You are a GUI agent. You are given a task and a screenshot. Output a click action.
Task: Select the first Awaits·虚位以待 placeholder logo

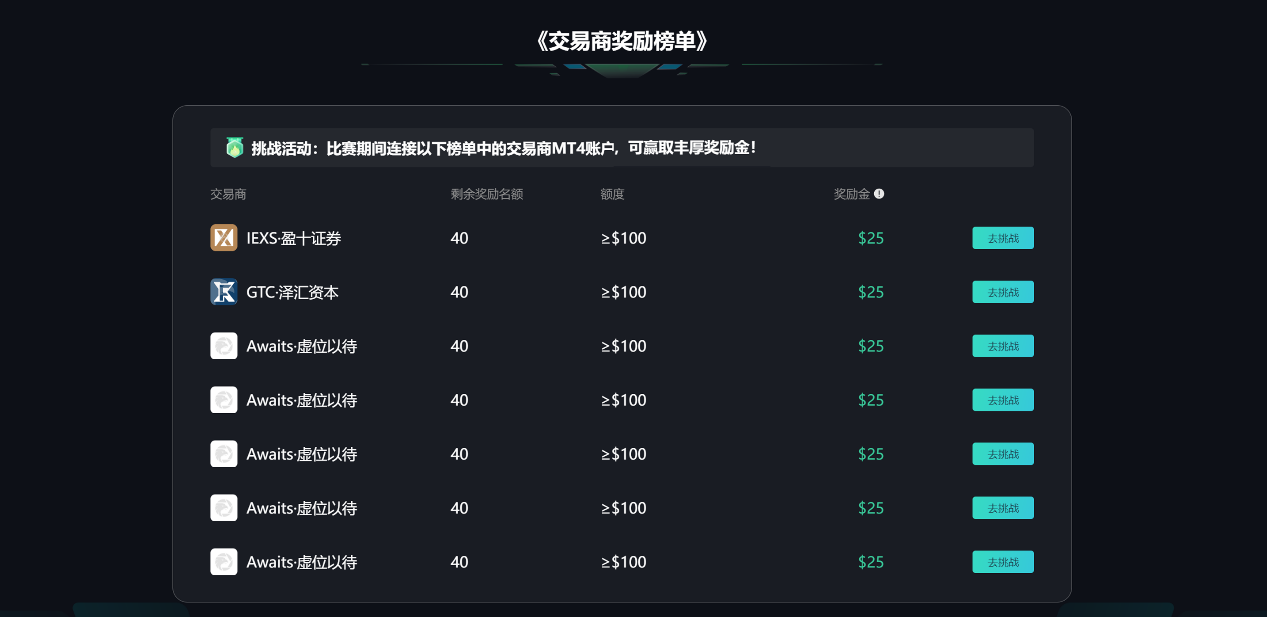[x=224, y=346]
